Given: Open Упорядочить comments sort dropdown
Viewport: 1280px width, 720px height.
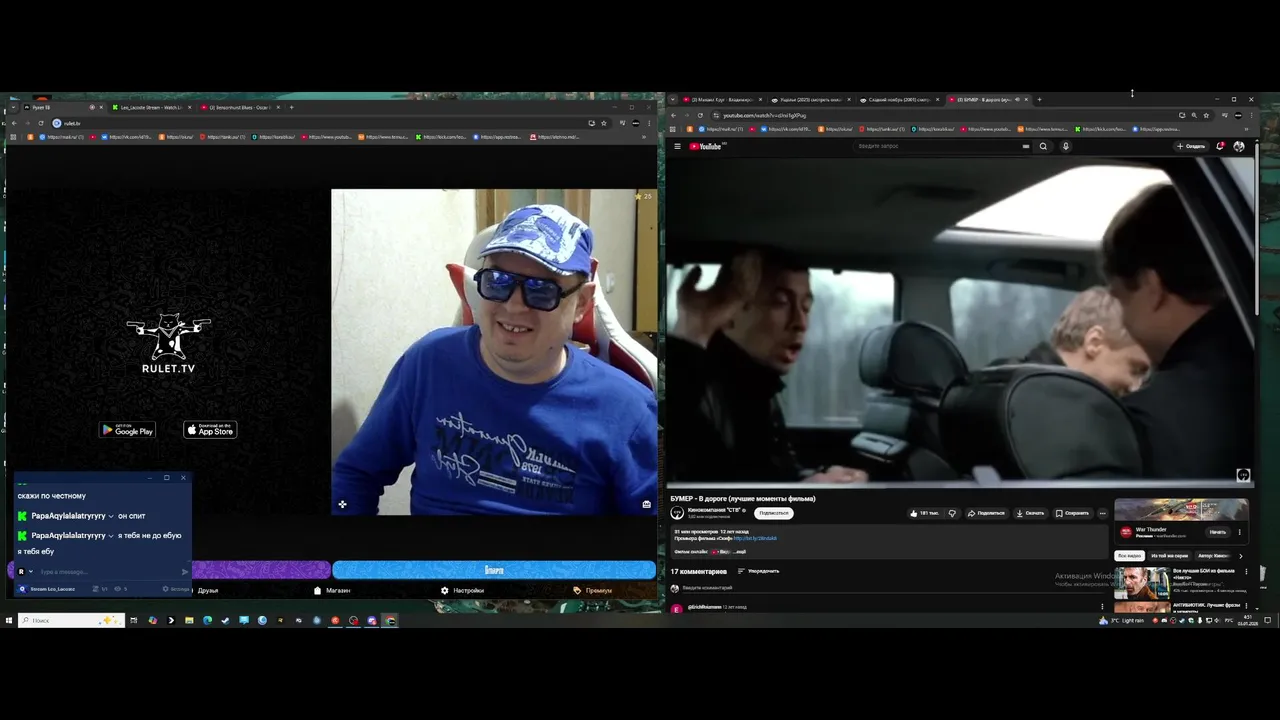Looking at the screenshot, I should click(x=758, y=571).
